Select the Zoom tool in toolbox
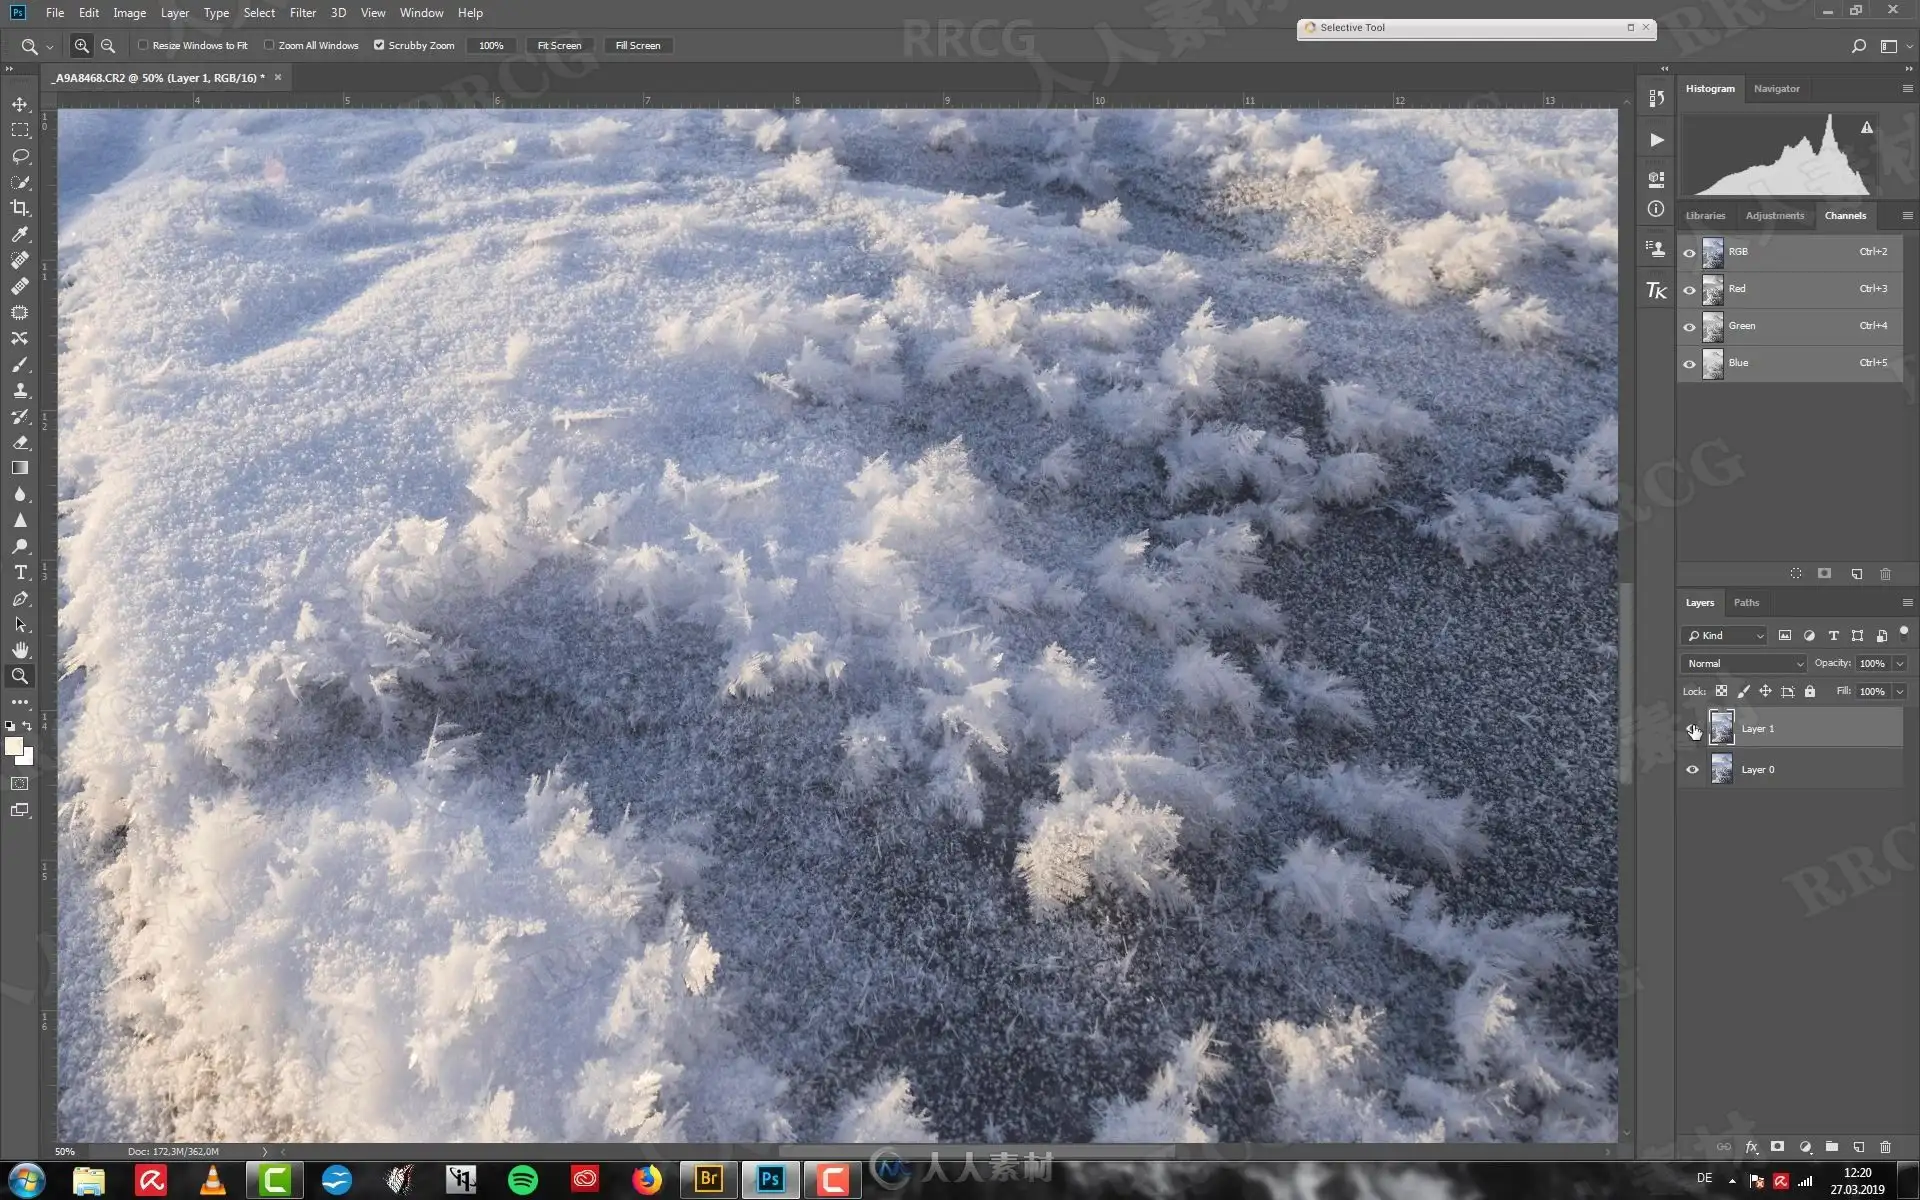1920x1200 pixels. [x=20, y=676]
